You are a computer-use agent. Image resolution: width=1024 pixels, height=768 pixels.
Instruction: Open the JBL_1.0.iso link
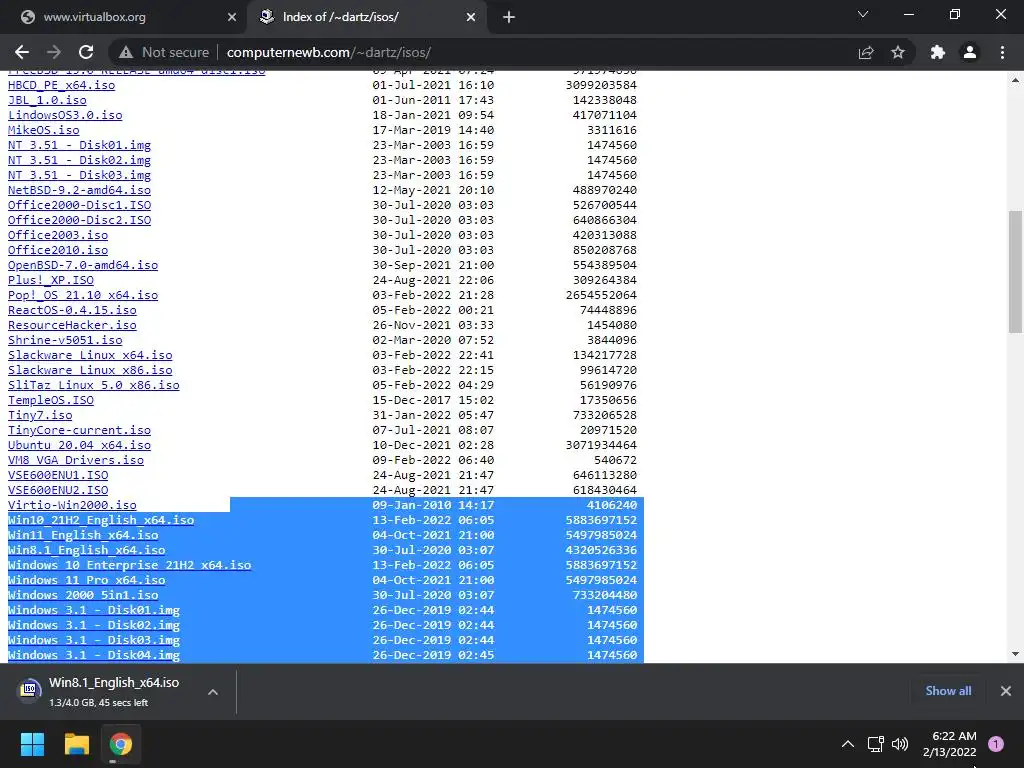pos(47,100)
